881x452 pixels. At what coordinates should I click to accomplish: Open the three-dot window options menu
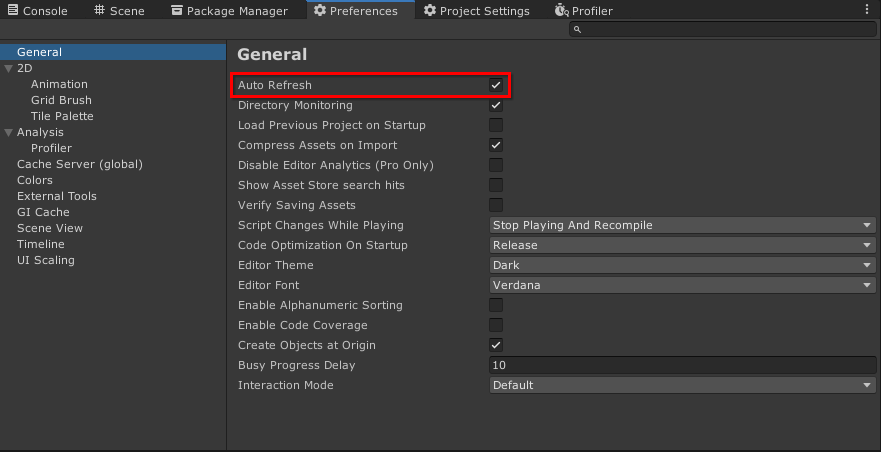(868, 10)
